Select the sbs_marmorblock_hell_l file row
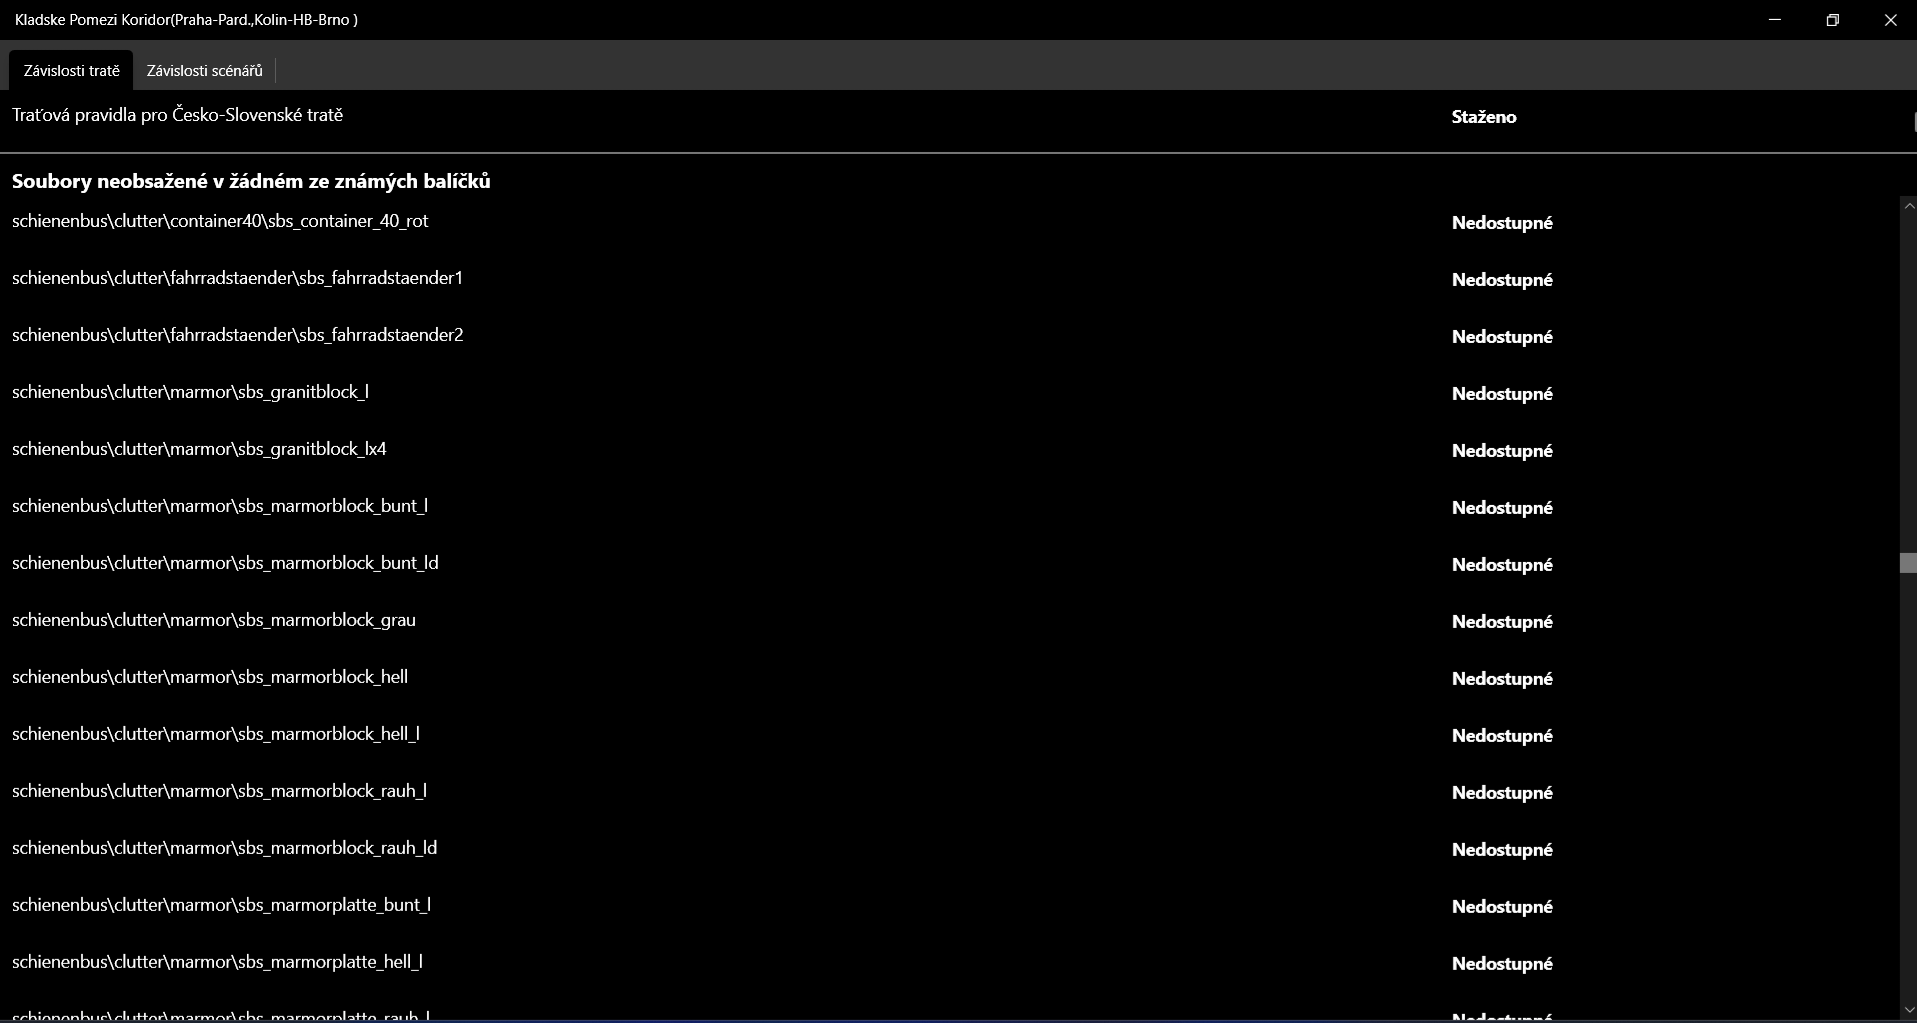 tap(948, 735)
